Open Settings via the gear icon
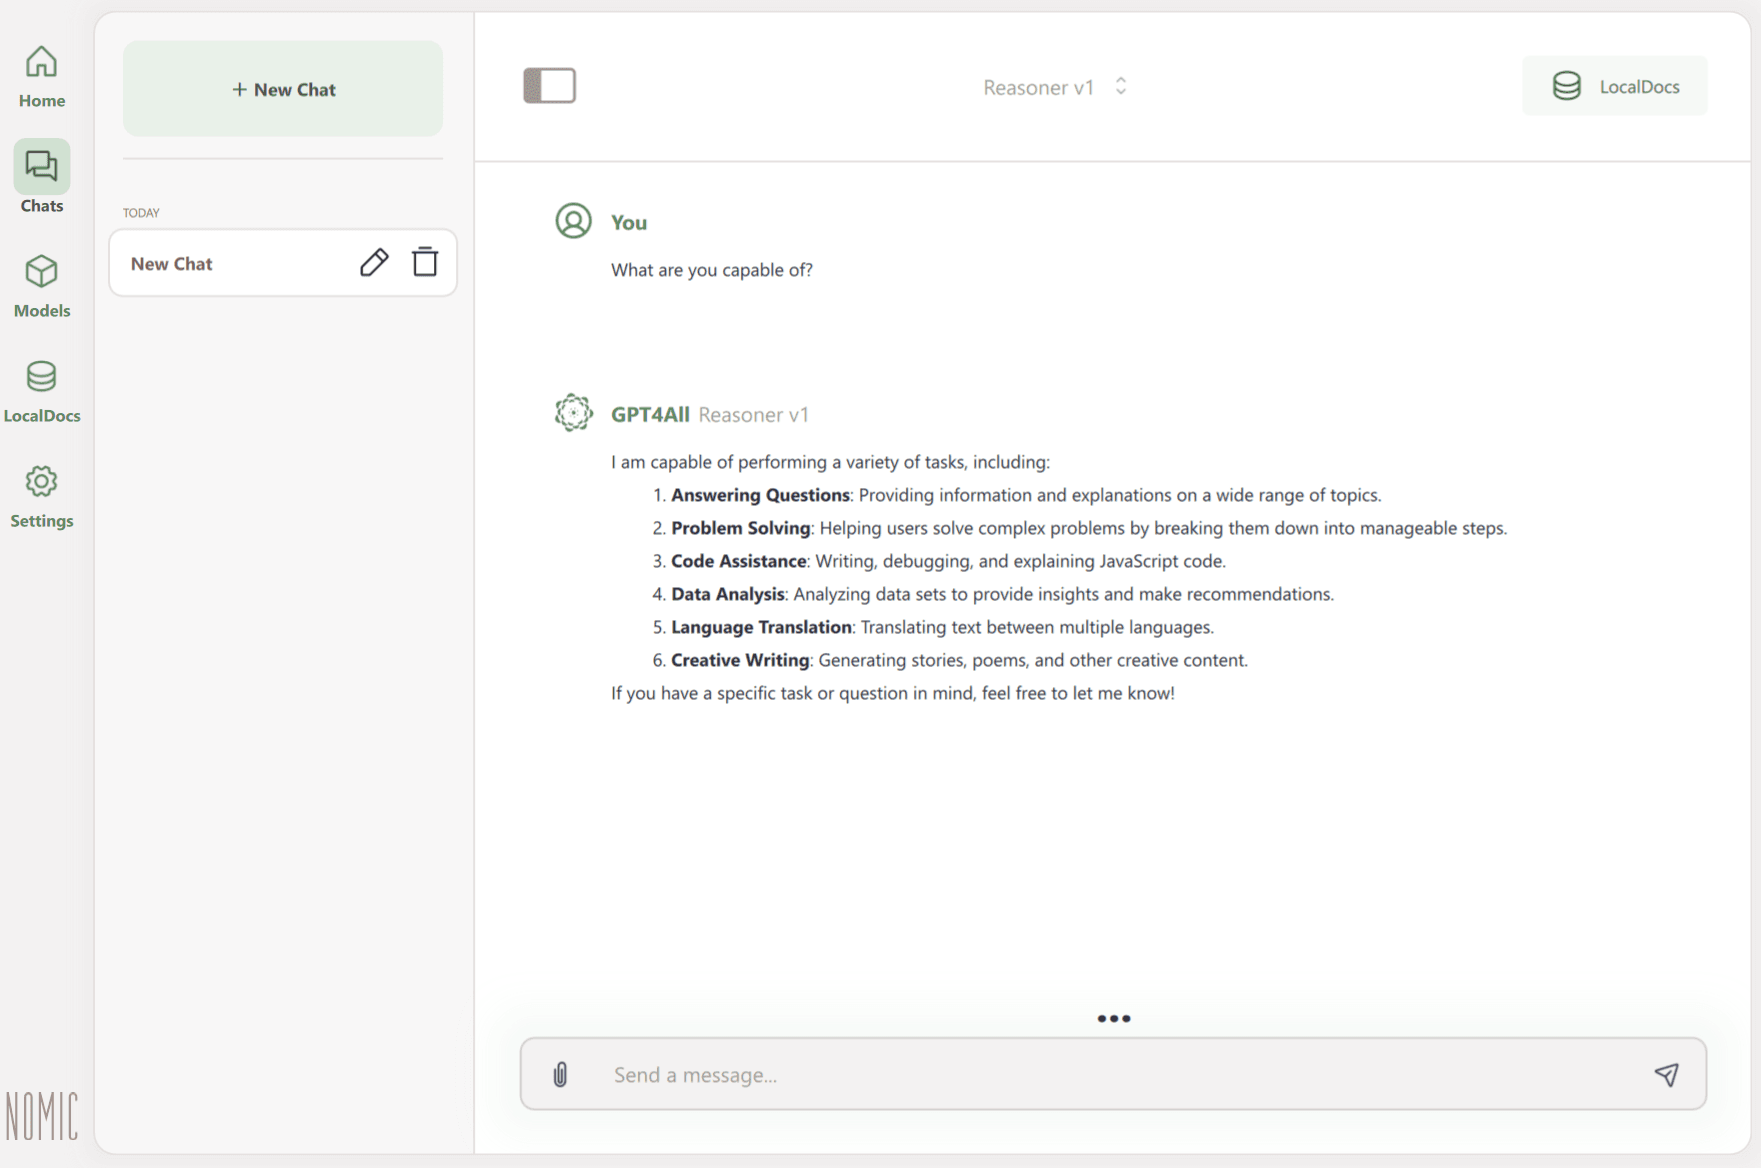Image resolution: width=1761 pixels, height=1168 pixels. click(41, 495)
